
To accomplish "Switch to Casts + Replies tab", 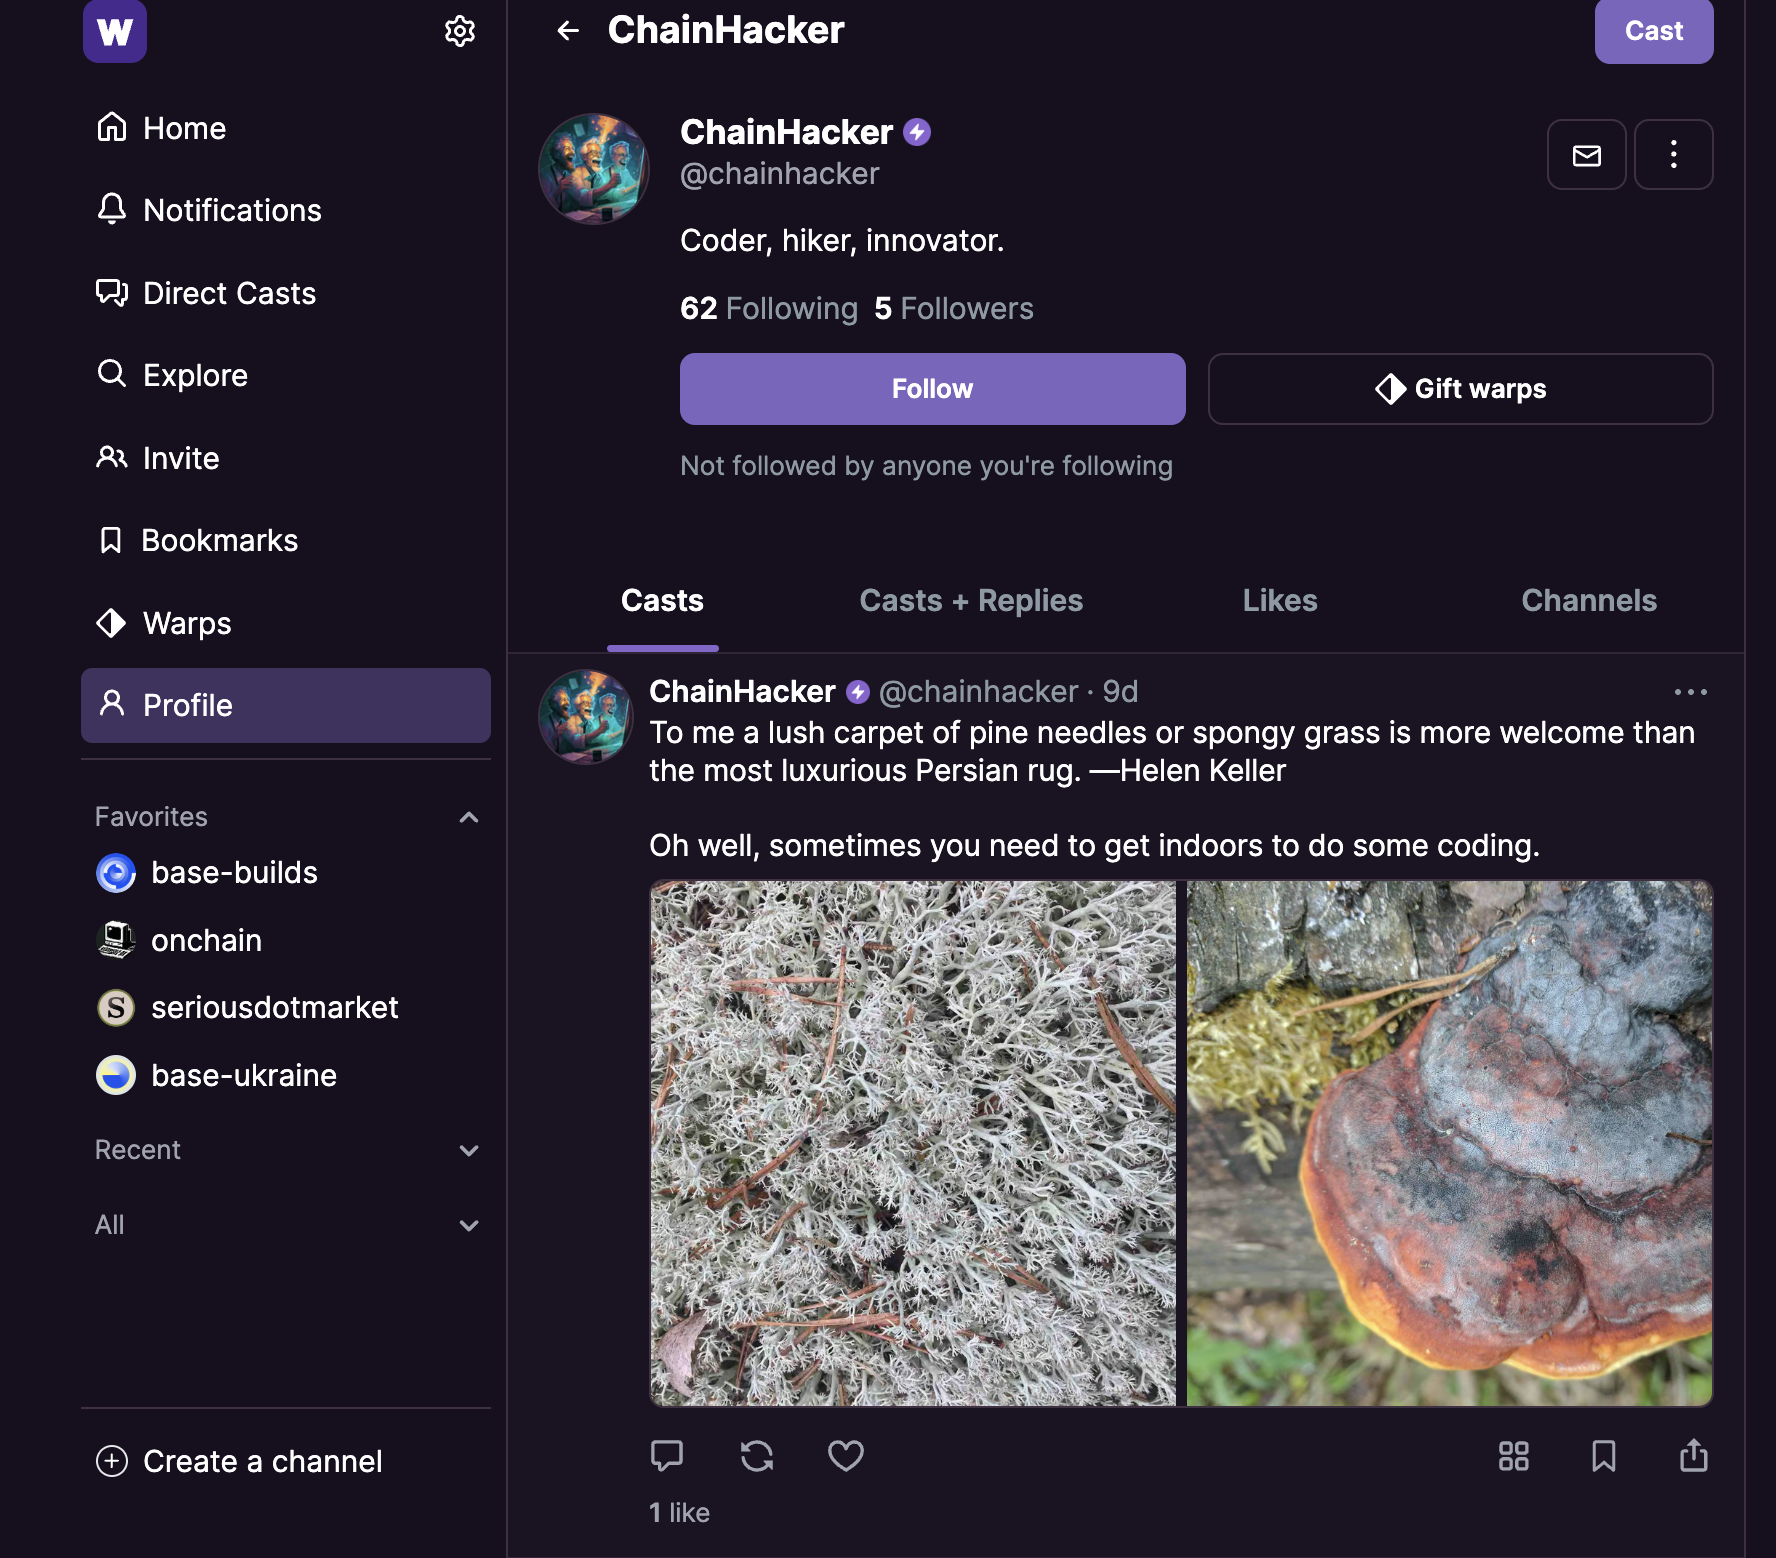I will [x=971, y=600].
